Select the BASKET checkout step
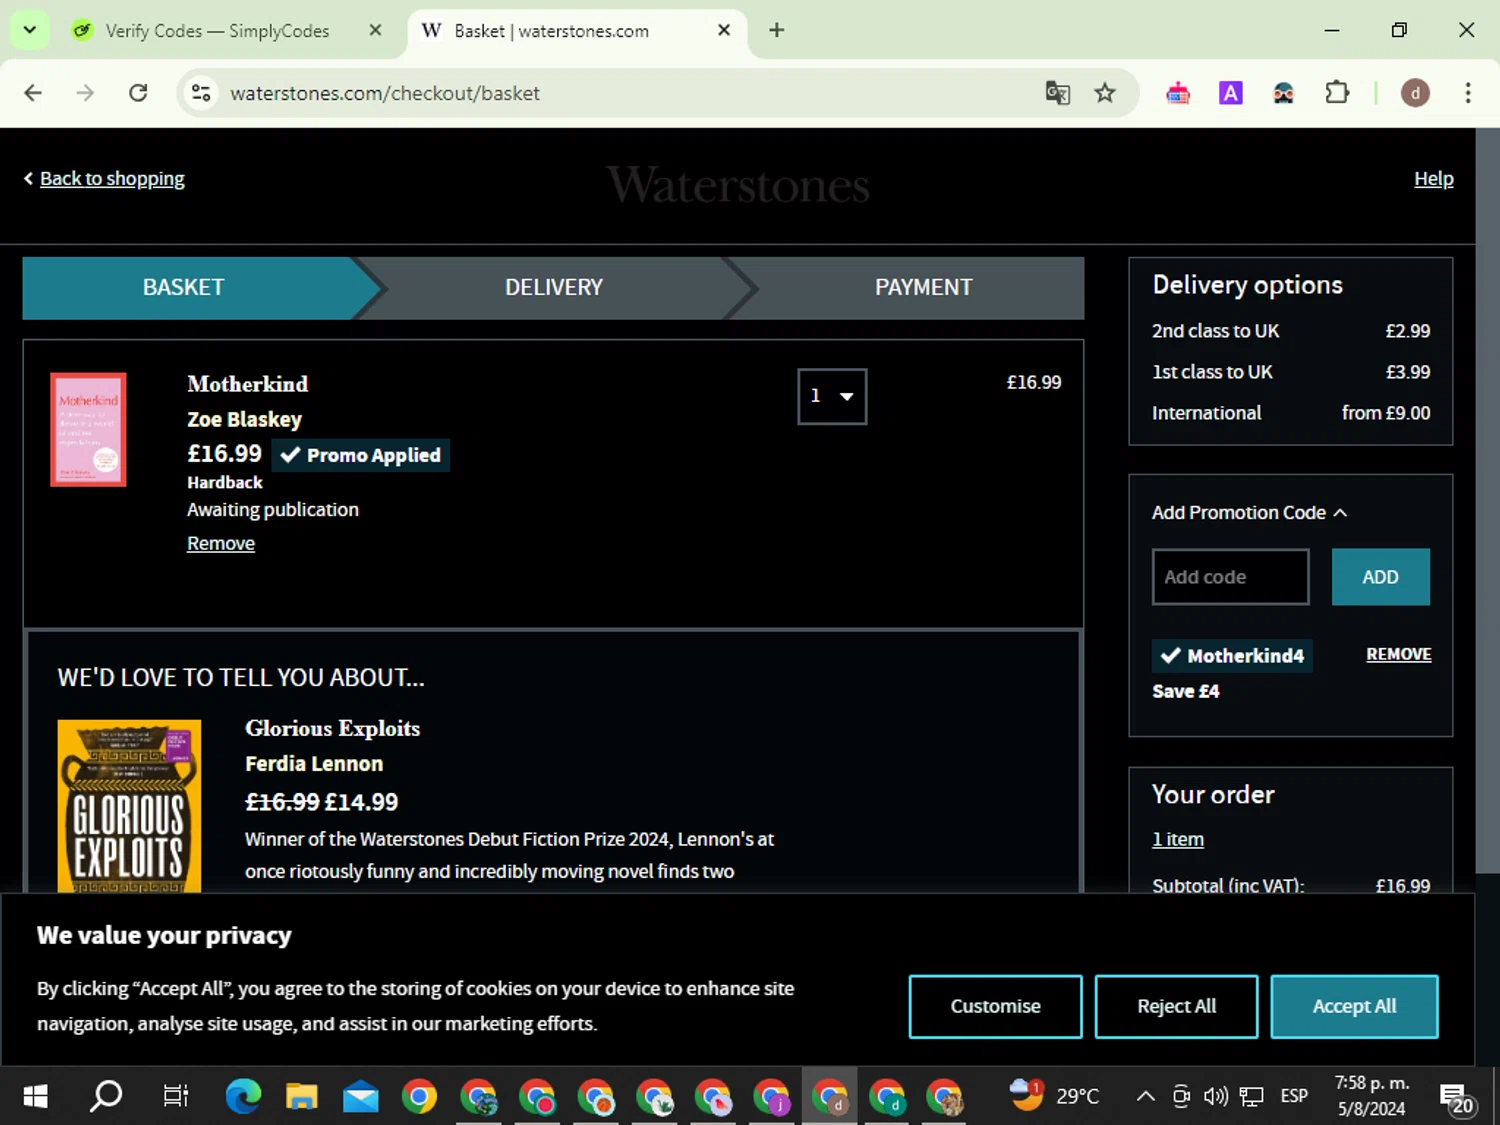 tap(184, 288)
